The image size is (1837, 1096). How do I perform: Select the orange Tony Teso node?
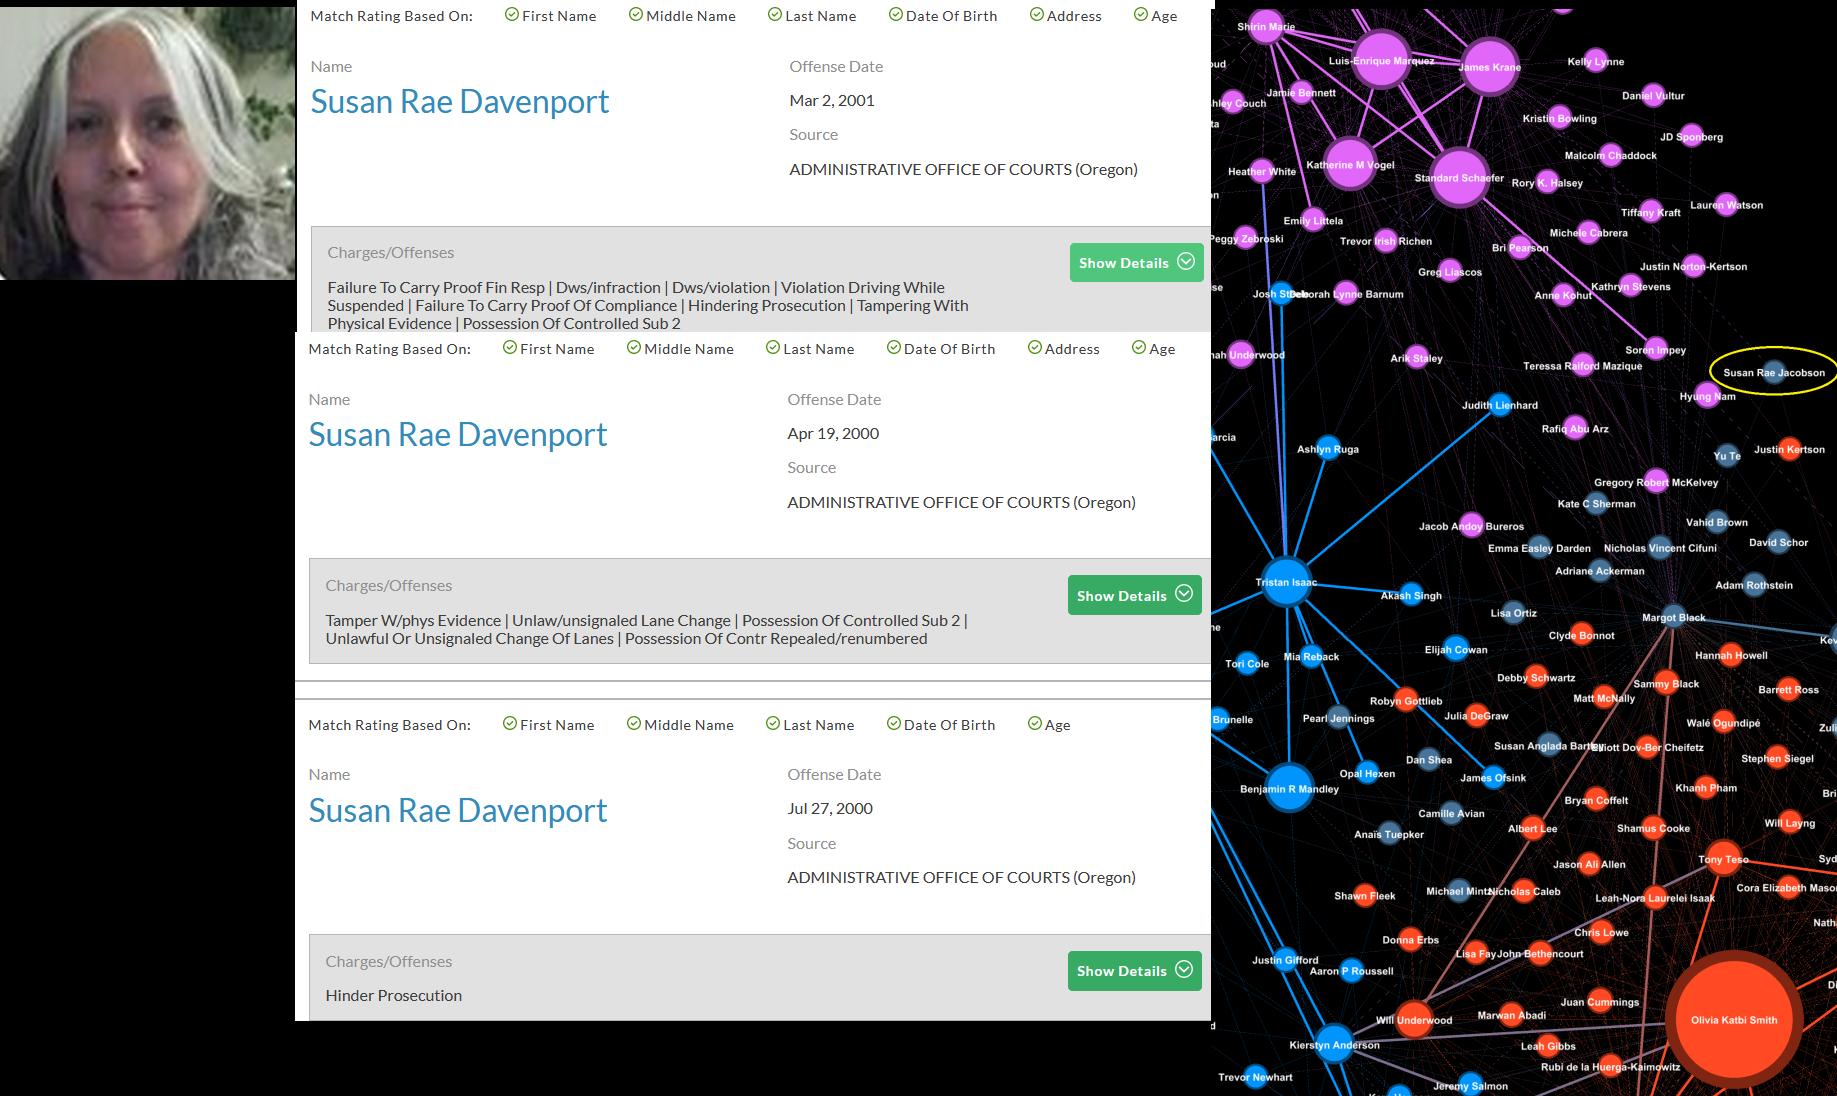coord(1723,859)
